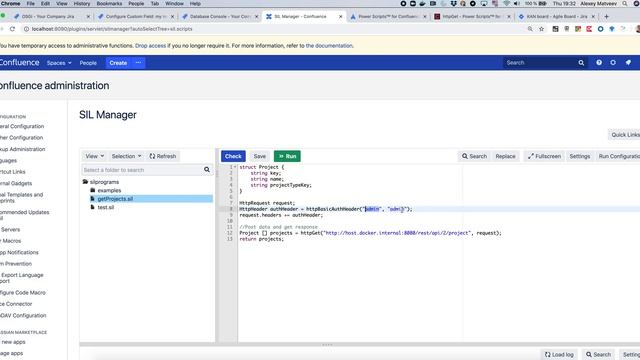Image resolution: width=640 pixels, height=360 pixels.
Task: Click Load log in bottom panel
Action: 559,355
